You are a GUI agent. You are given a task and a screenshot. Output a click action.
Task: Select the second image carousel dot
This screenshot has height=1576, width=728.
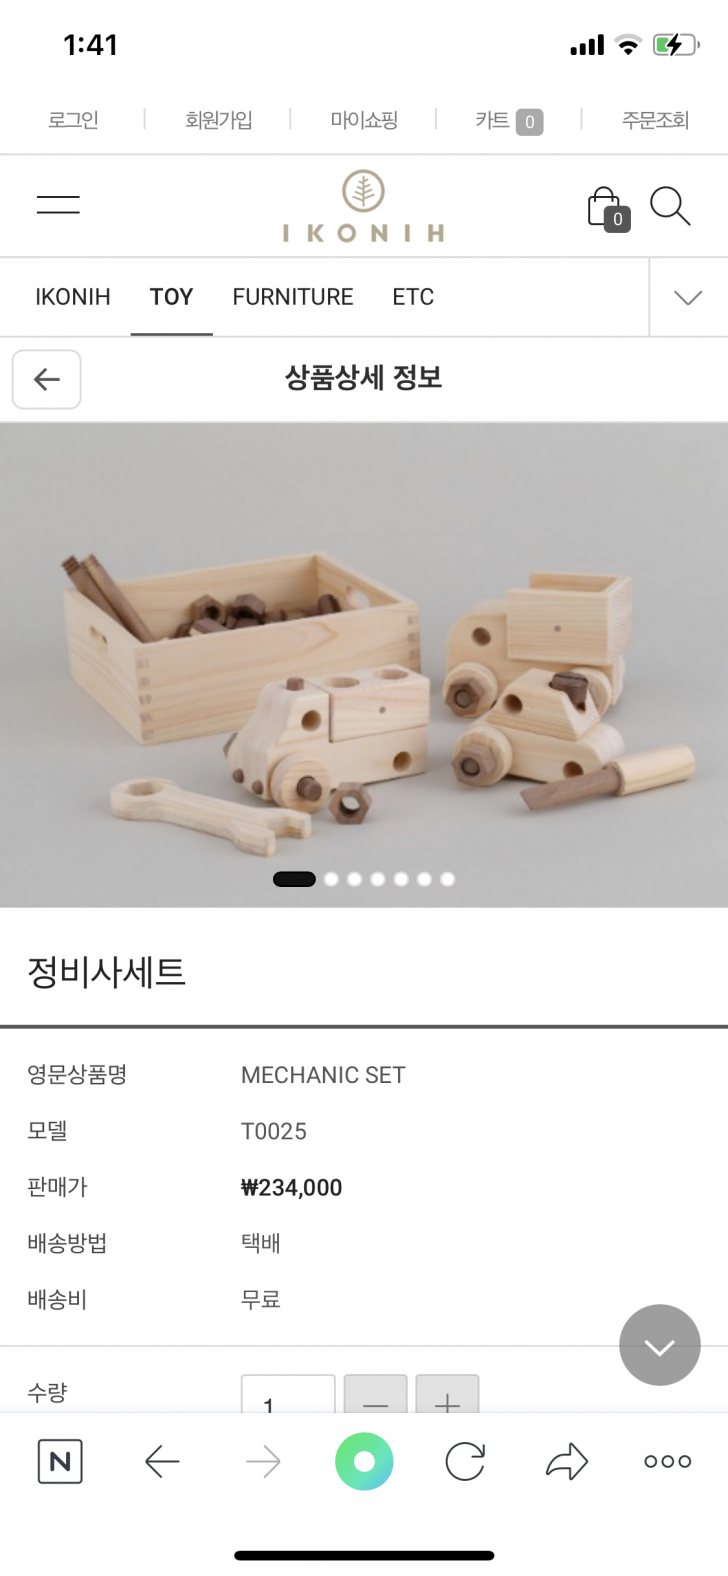[x=331, y=879]
